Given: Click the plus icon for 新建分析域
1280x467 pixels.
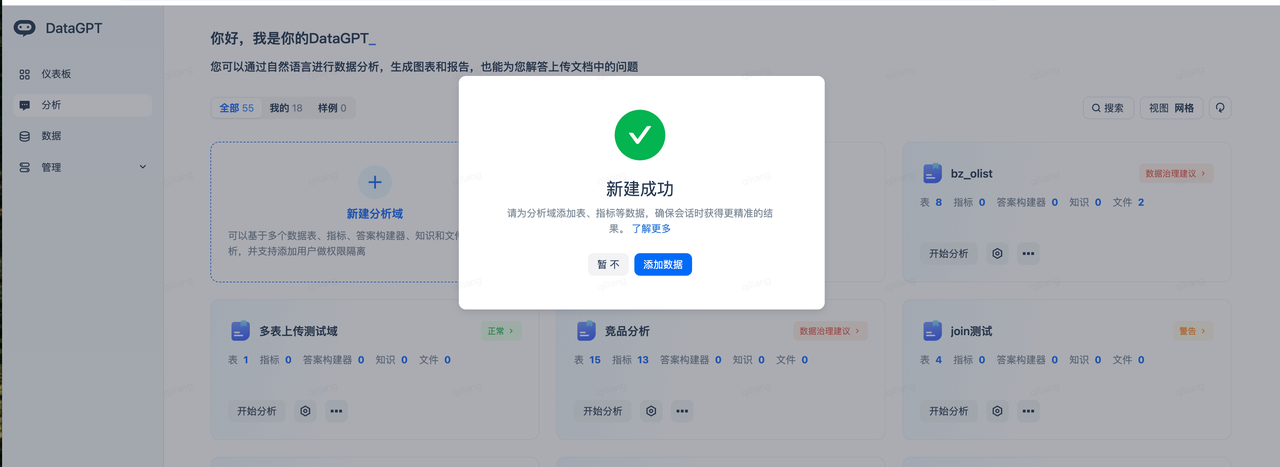Looking at the screenshot, I should (375, 182).
